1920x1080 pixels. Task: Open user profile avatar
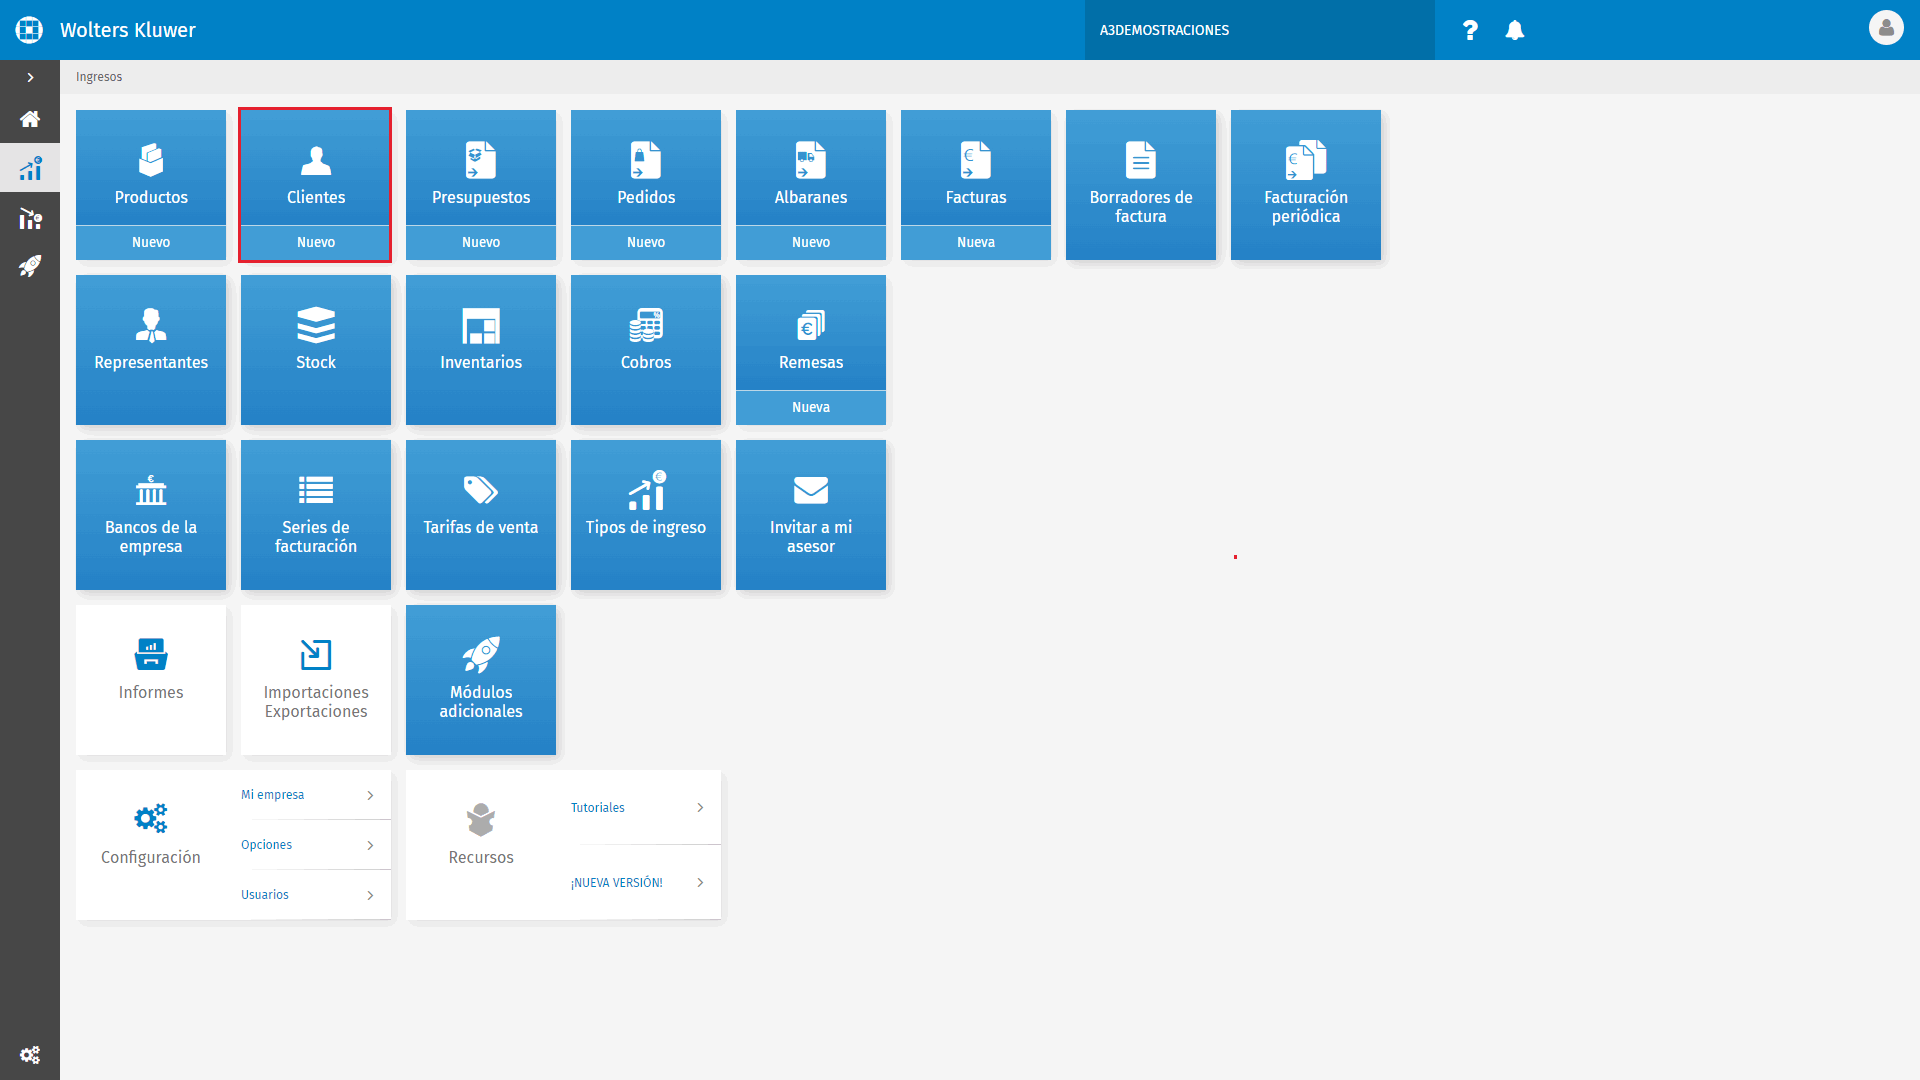click(x=1886, y=28)
